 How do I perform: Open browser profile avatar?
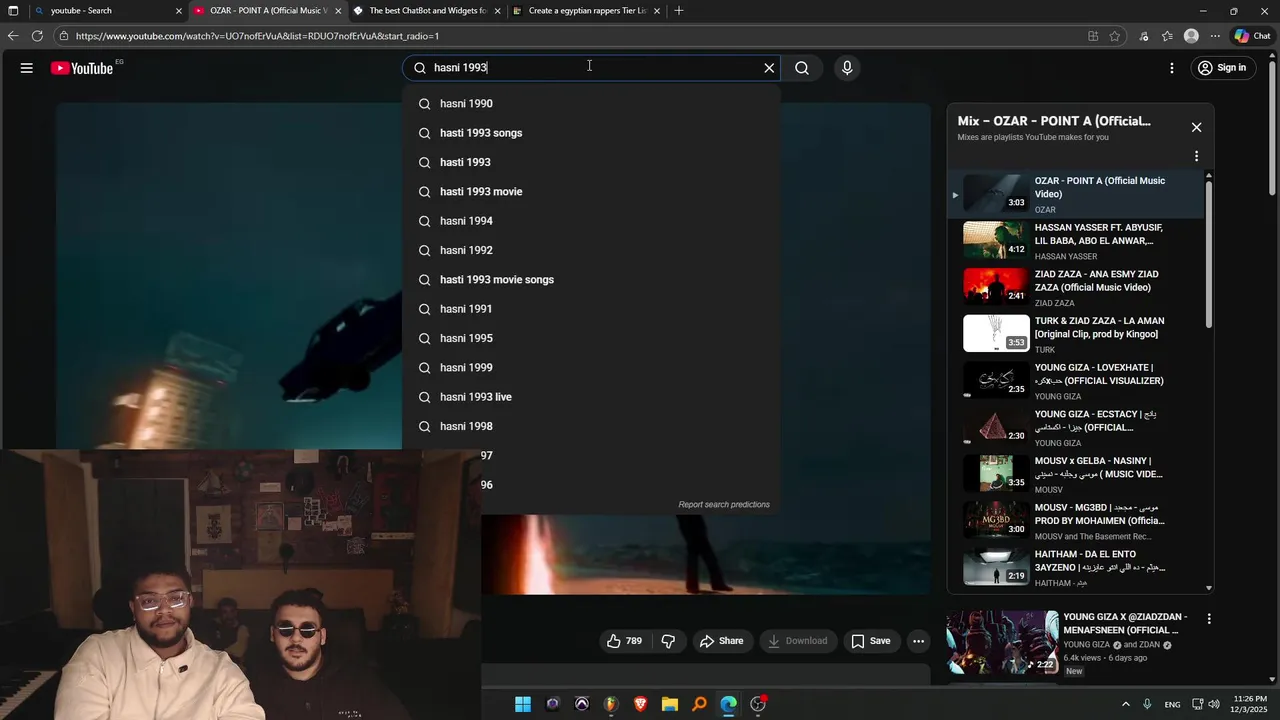[1191, 36]
